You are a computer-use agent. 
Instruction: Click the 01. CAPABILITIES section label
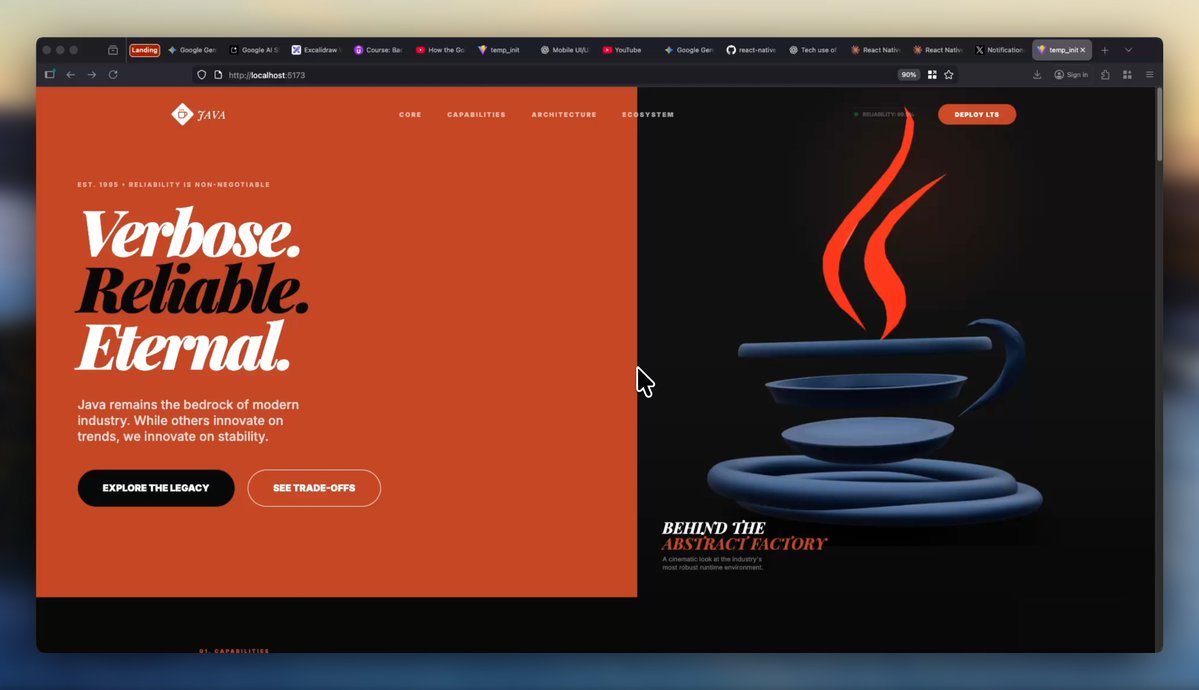[234, 650]
